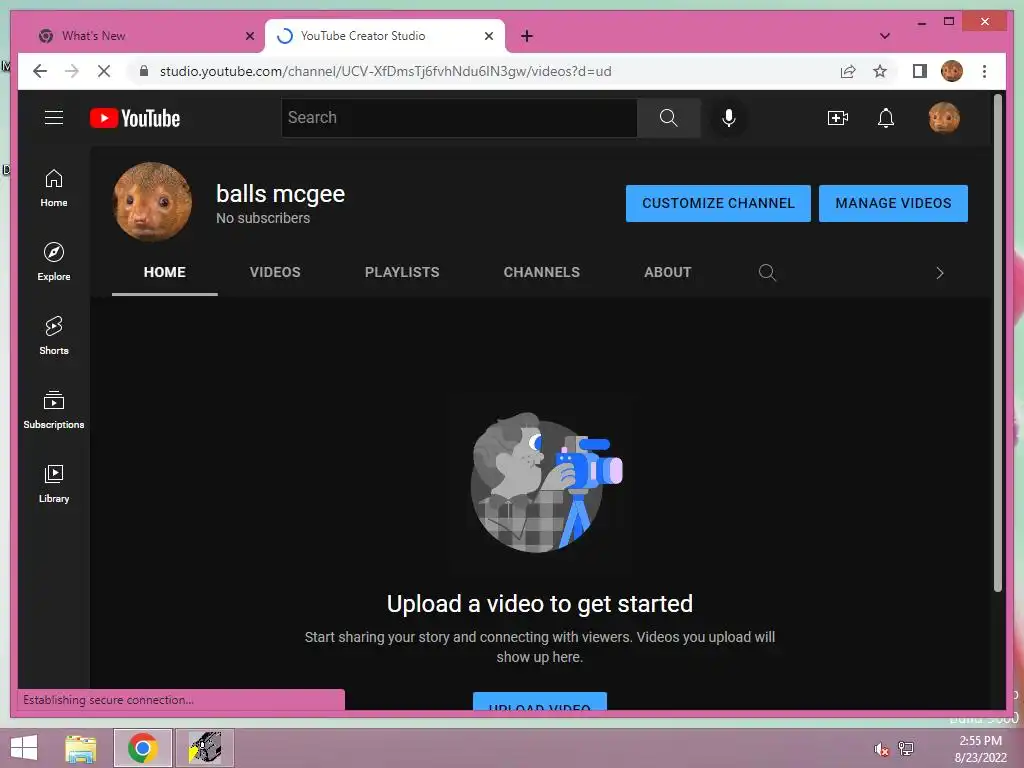Open a new tab with plus button
Image resolution: width=1024 pixels, height=768 pixels.
coord(527,36)
